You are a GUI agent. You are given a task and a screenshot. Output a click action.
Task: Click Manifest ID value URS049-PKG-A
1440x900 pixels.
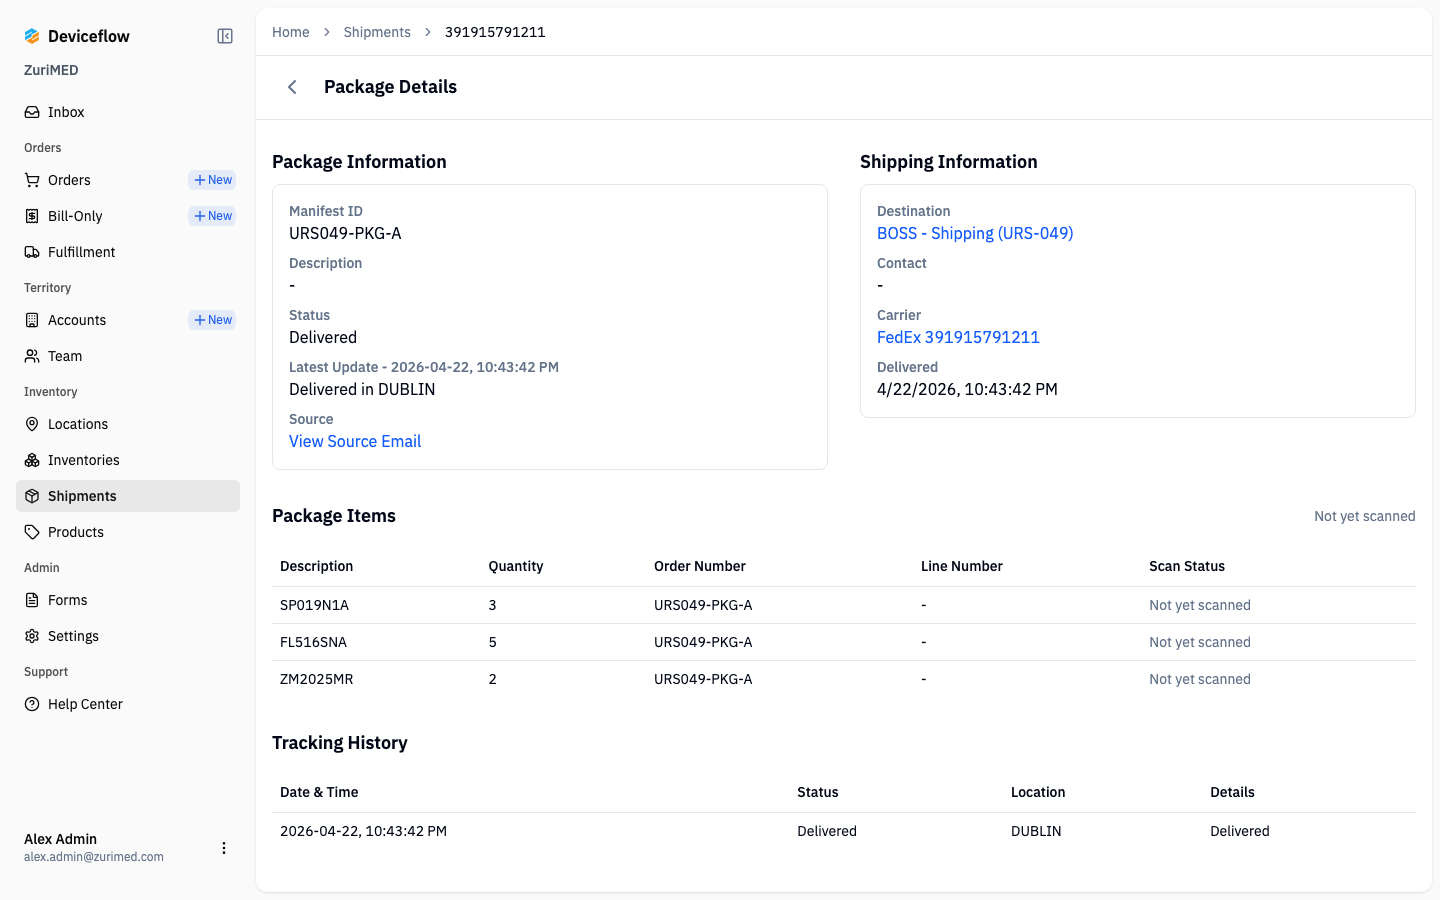pos(345,233)
